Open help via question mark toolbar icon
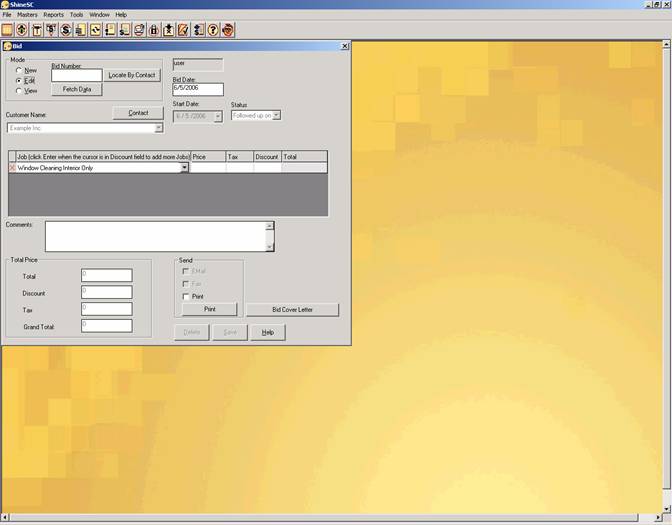 (x=213, y=30)
